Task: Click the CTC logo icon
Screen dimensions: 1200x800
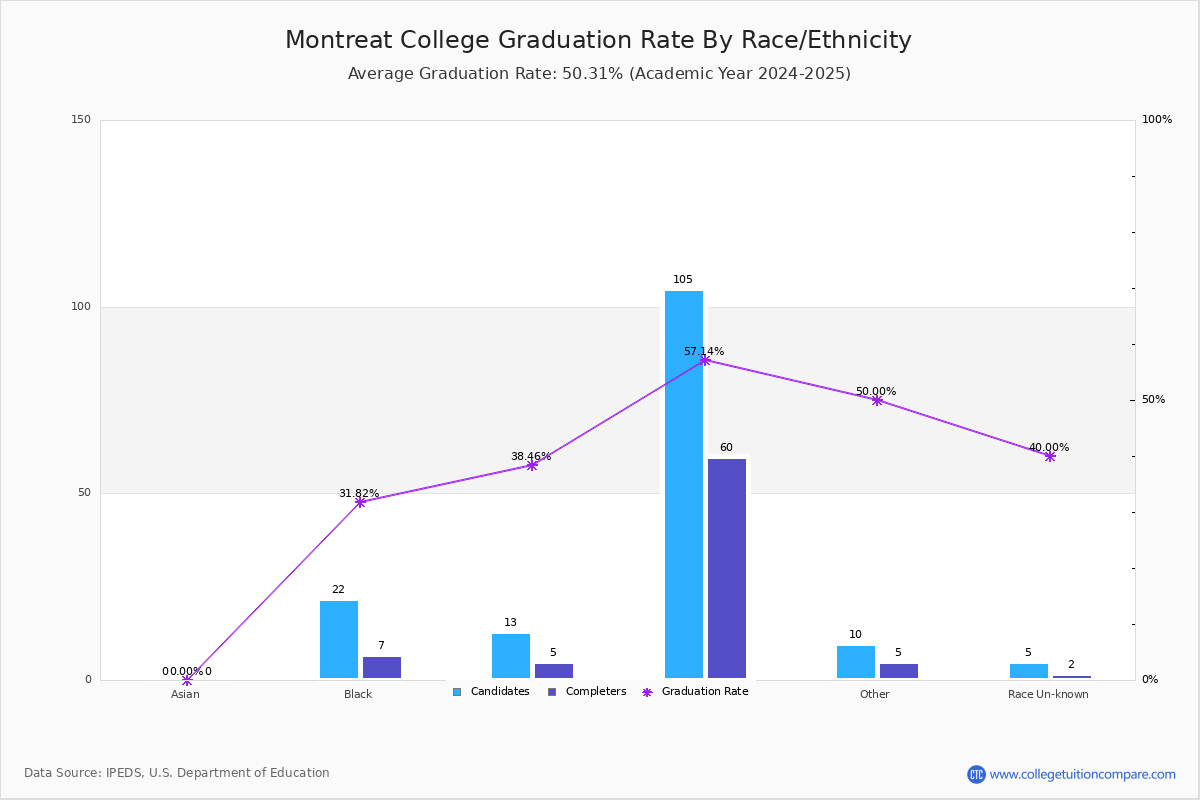Action: pos(976,774)
